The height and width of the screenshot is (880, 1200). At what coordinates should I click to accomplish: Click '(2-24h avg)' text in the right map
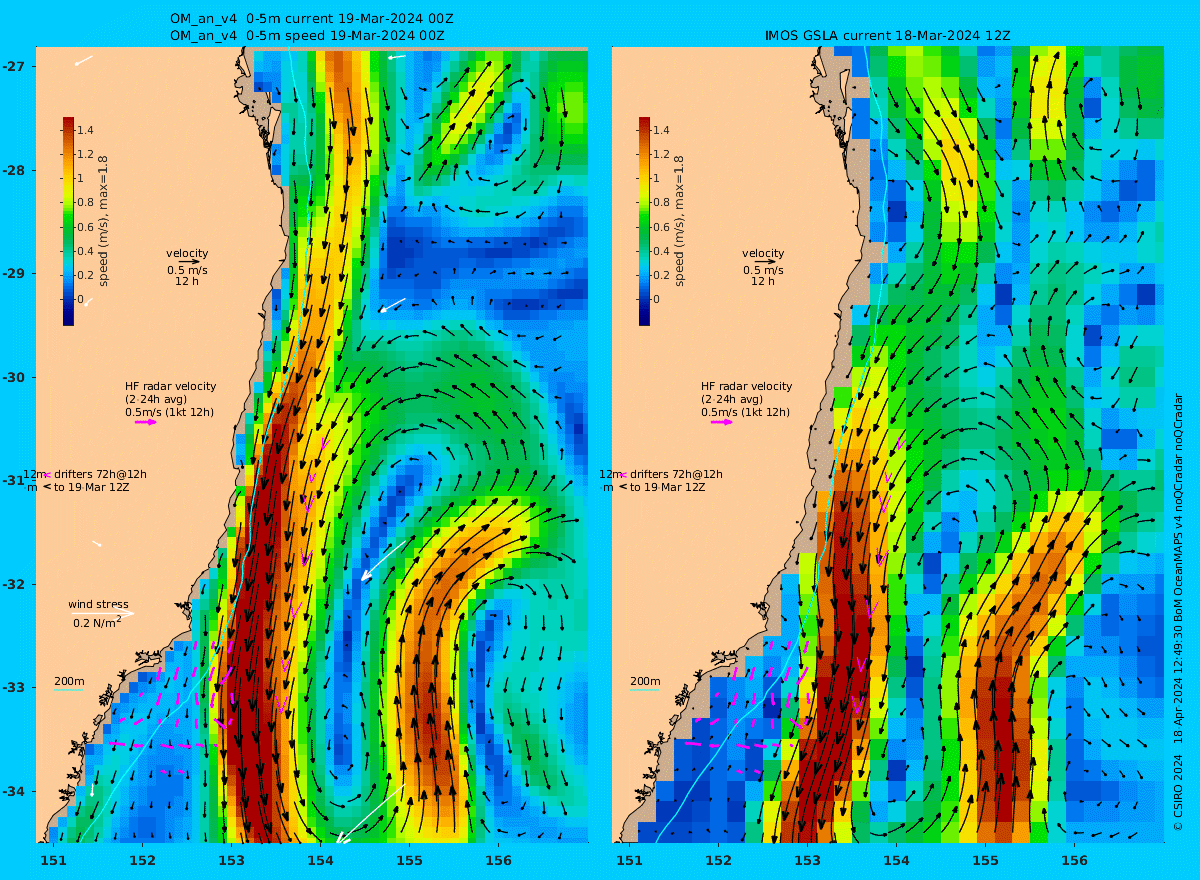pos(731,399)
